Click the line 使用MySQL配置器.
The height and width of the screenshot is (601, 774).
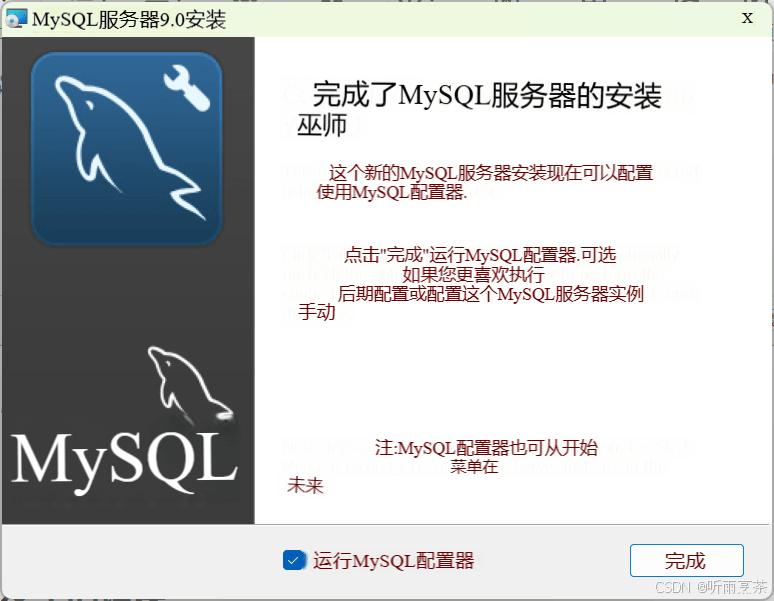pos(391,192)
